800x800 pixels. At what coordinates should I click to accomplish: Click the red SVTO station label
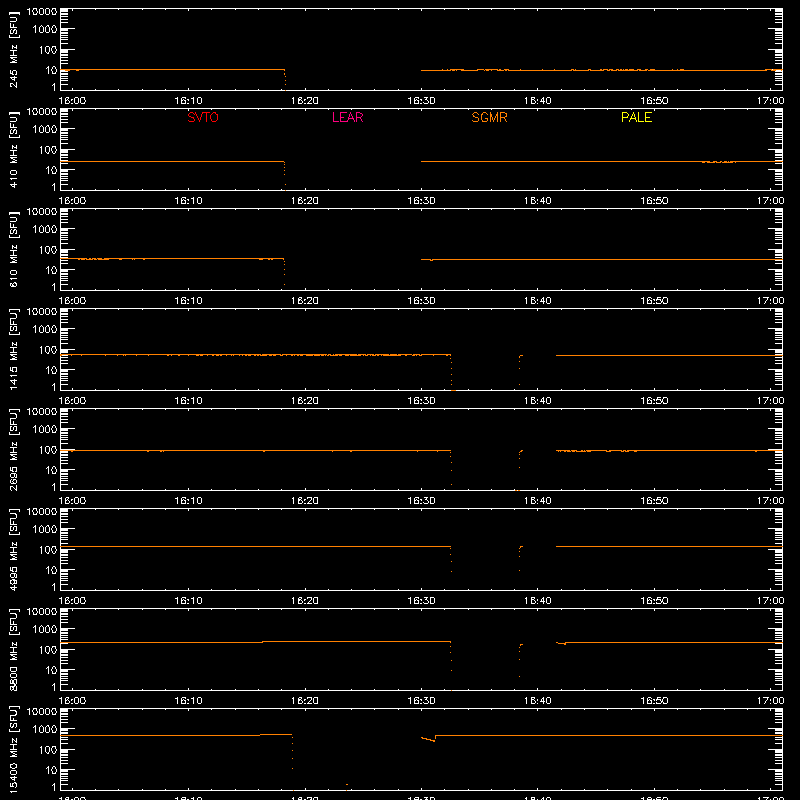pyautogui.click(x=203, y=117)
